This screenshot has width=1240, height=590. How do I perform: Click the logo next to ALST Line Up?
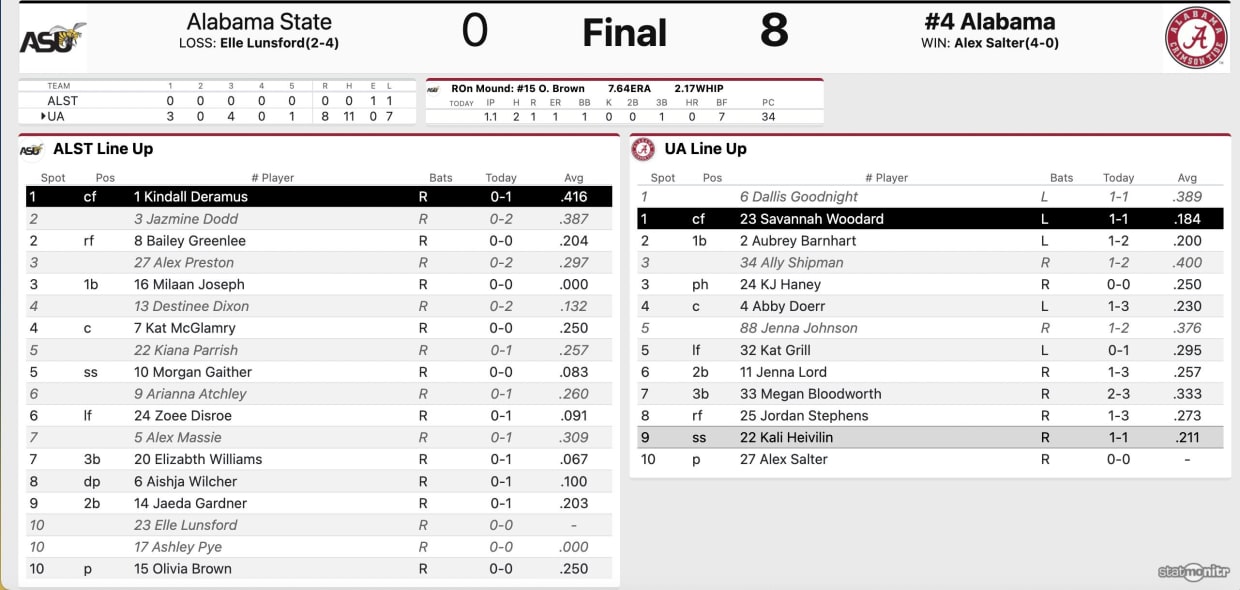pos(31,149)
